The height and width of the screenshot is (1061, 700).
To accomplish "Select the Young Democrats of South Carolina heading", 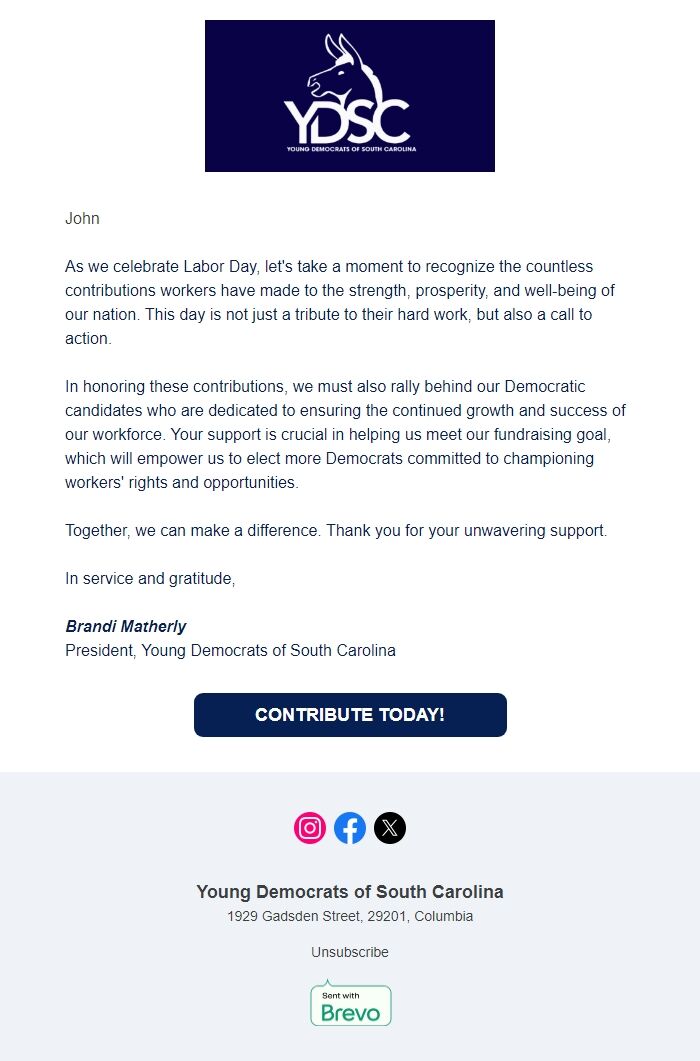I will click(349, 891).
